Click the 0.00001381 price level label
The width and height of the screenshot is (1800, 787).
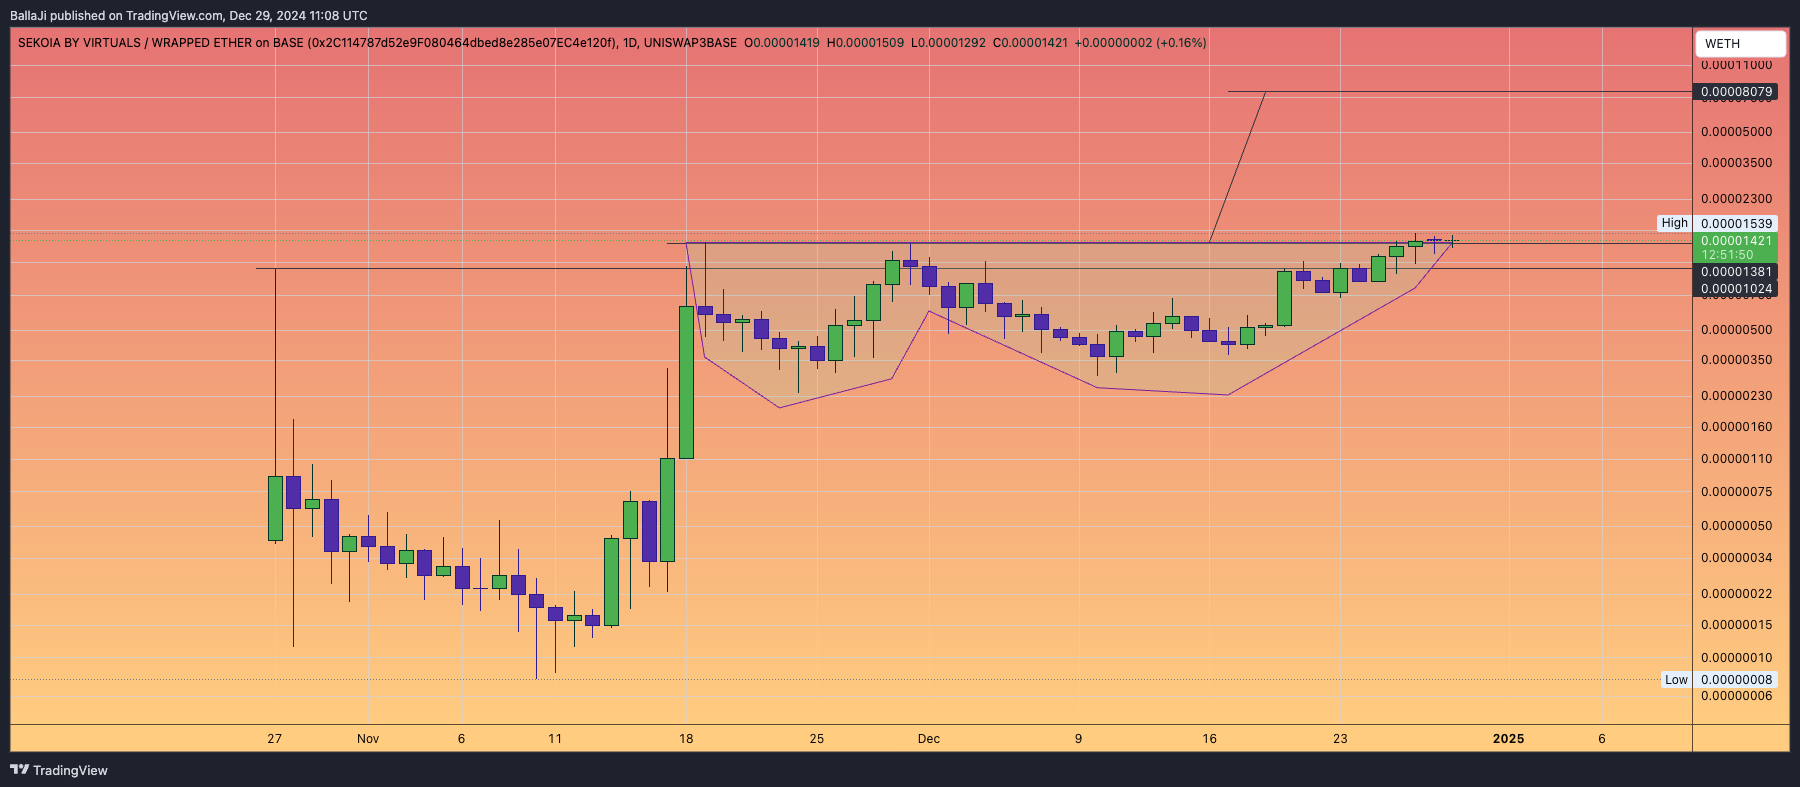tap(1737, 272)
